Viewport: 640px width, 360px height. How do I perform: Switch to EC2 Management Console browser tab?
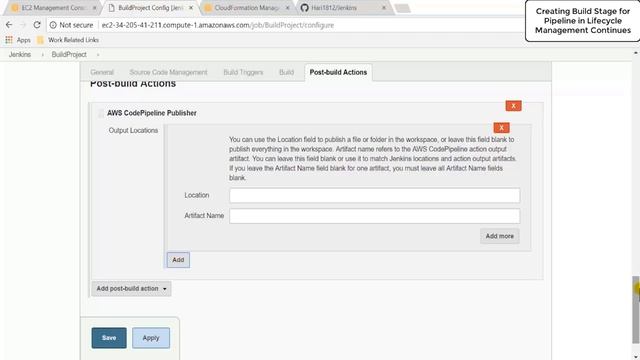point(53,8)
